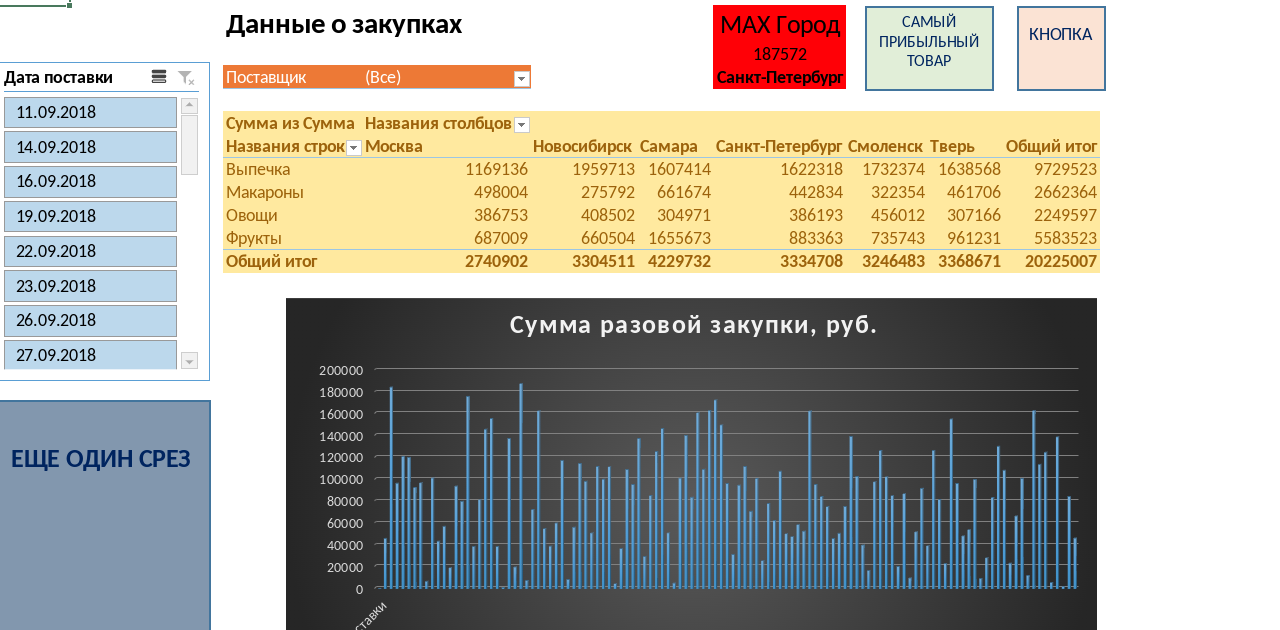
Task: Open the Поставщик filter dropdown
Action: coord(520,78)
